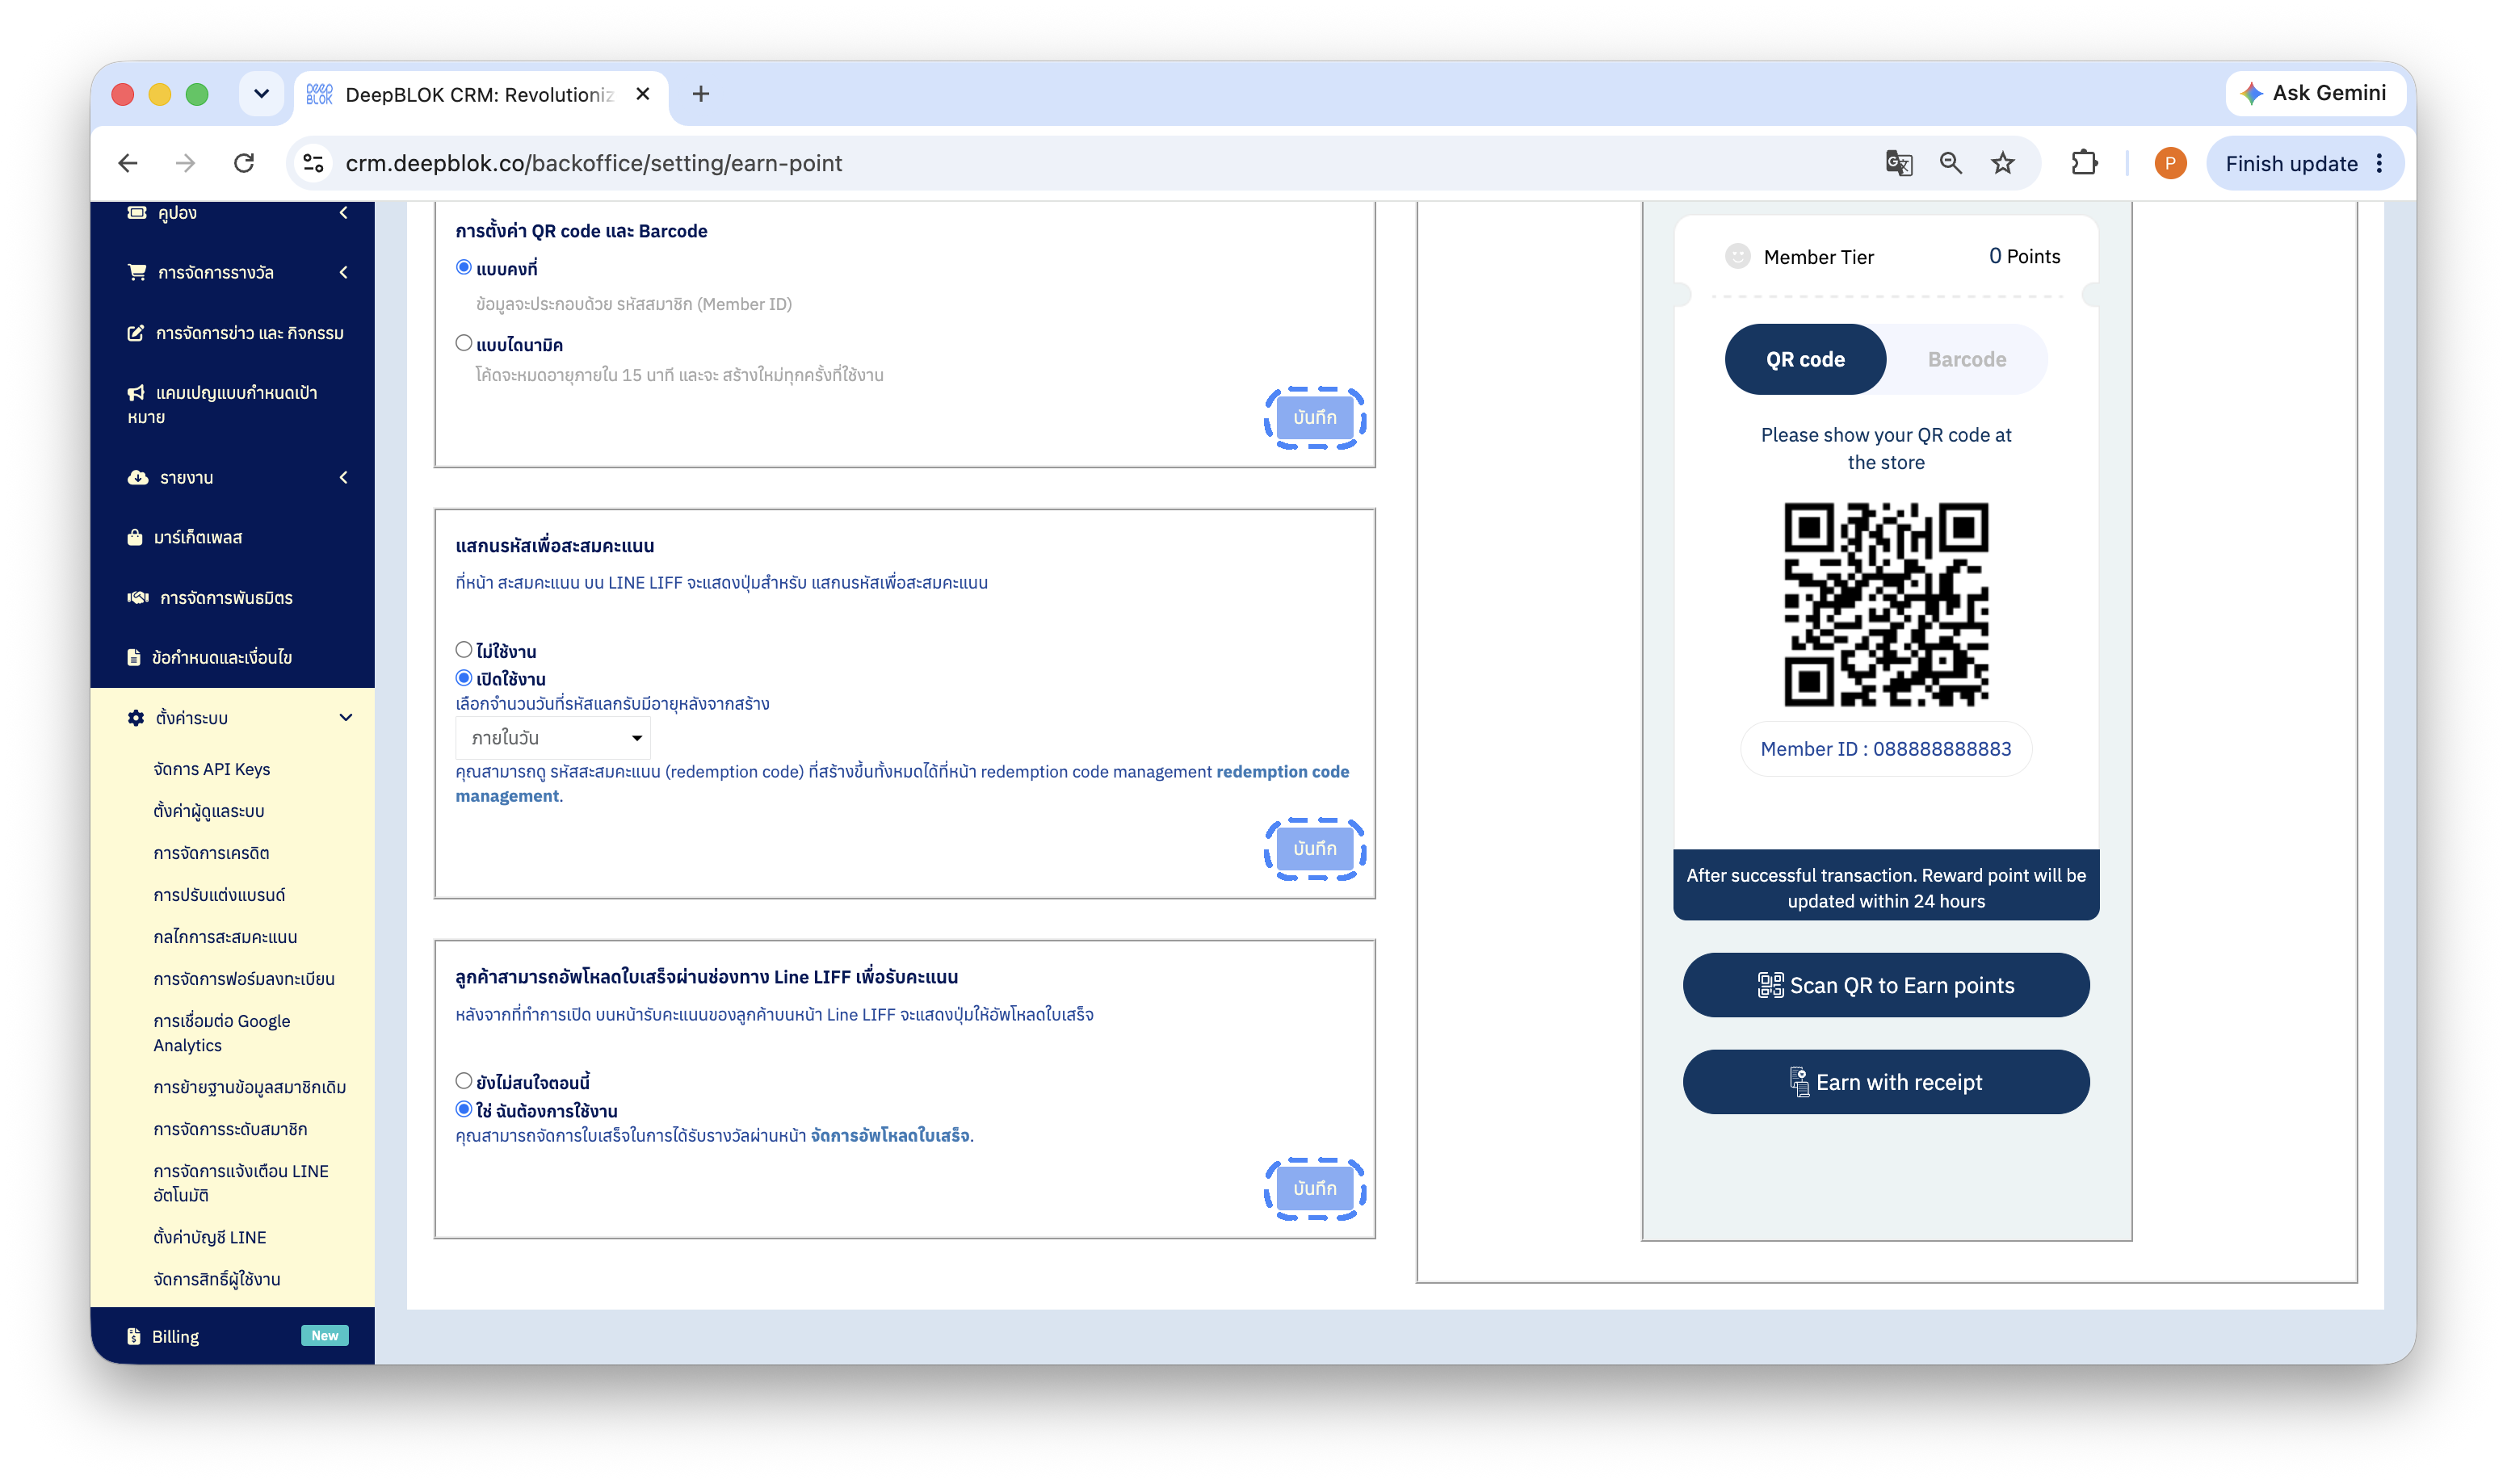The width and height of the screenshot is (2507, 1484).
Task: Open the profile avatar P
Action: (2169, 163)
